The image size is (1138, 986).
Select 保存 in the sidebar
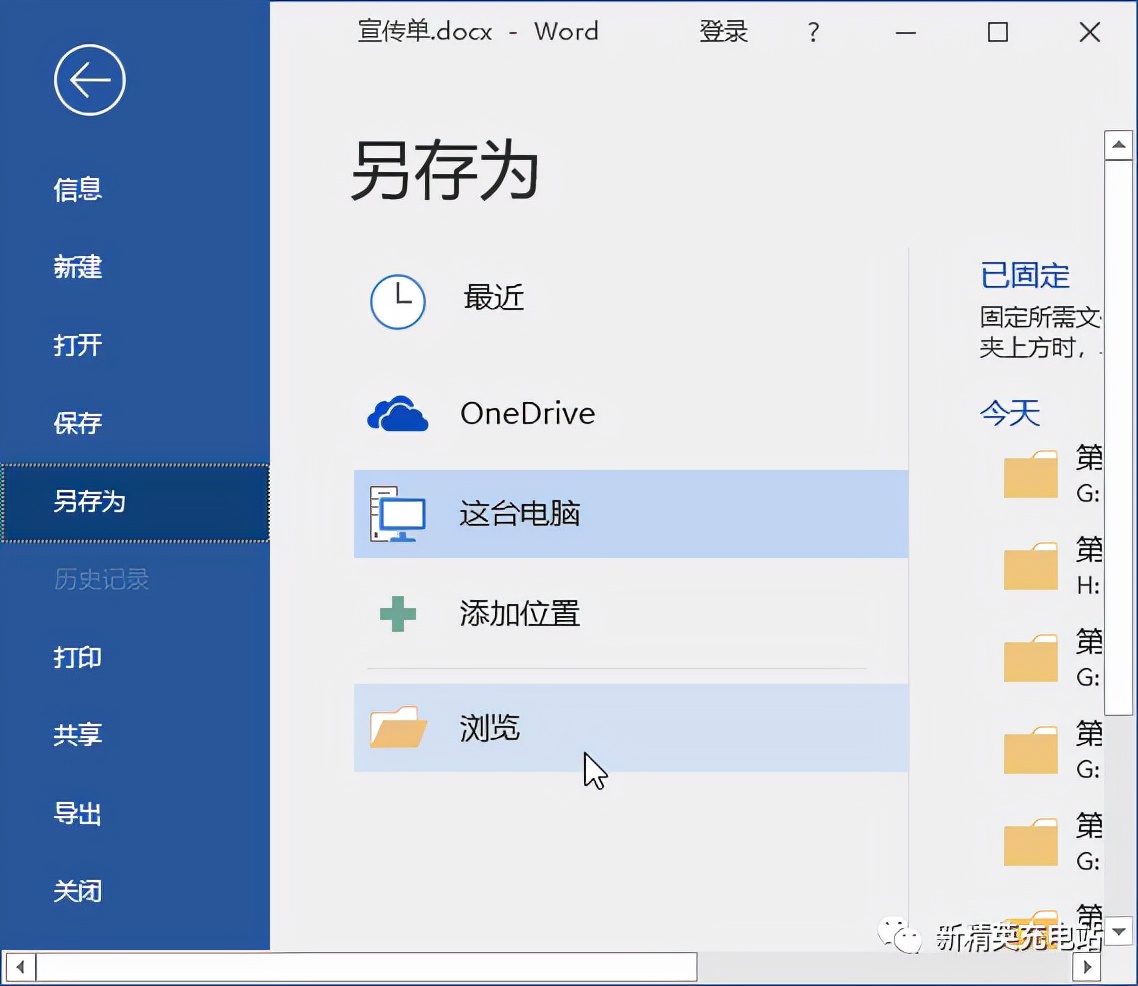pyautogui.click(x=77, y=423)
